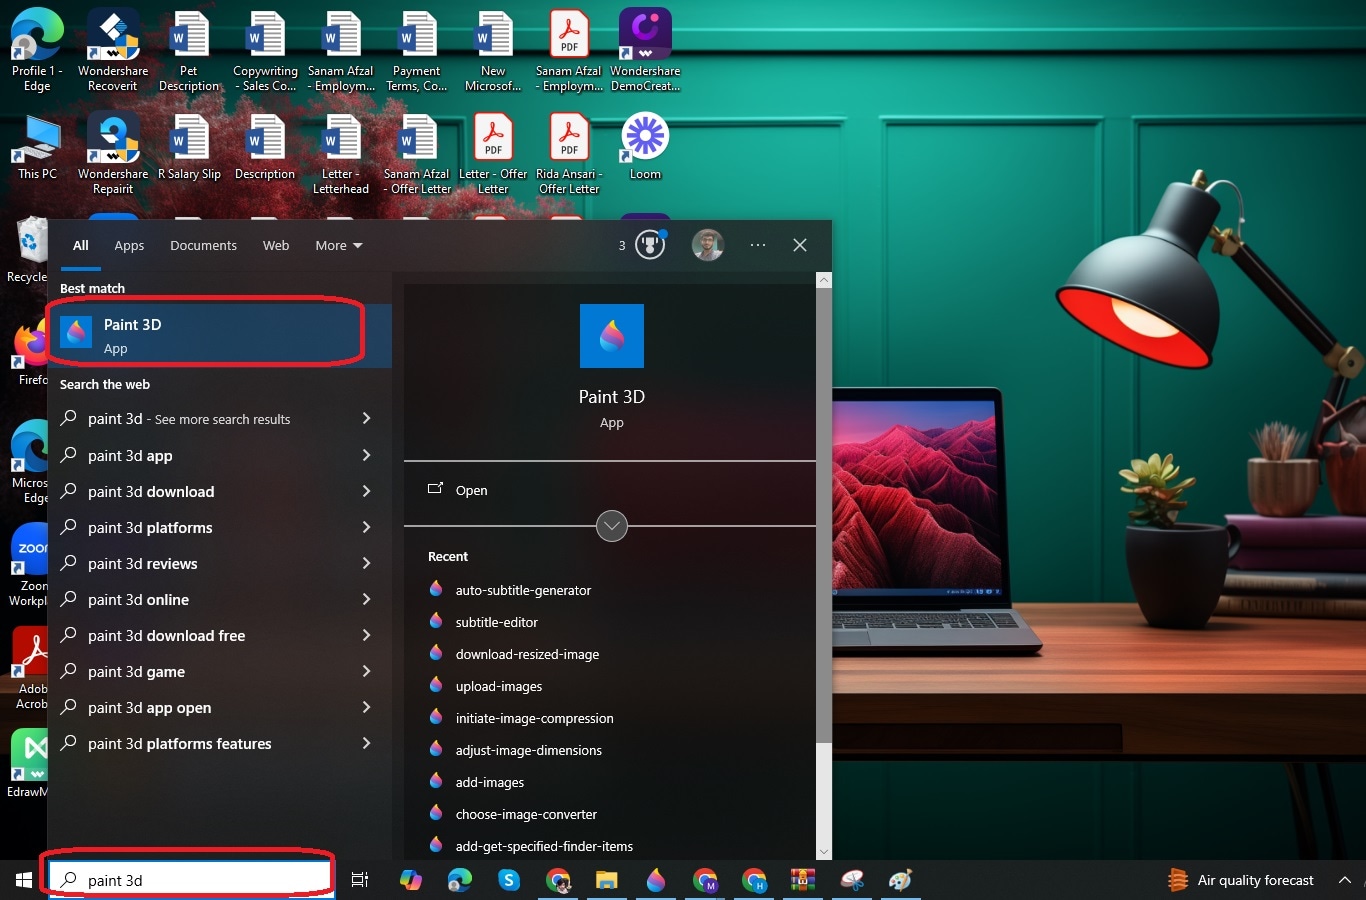Show hidden system tray icons
The height and width of the screenshot is (900, 1366).
click(1345, 880)
